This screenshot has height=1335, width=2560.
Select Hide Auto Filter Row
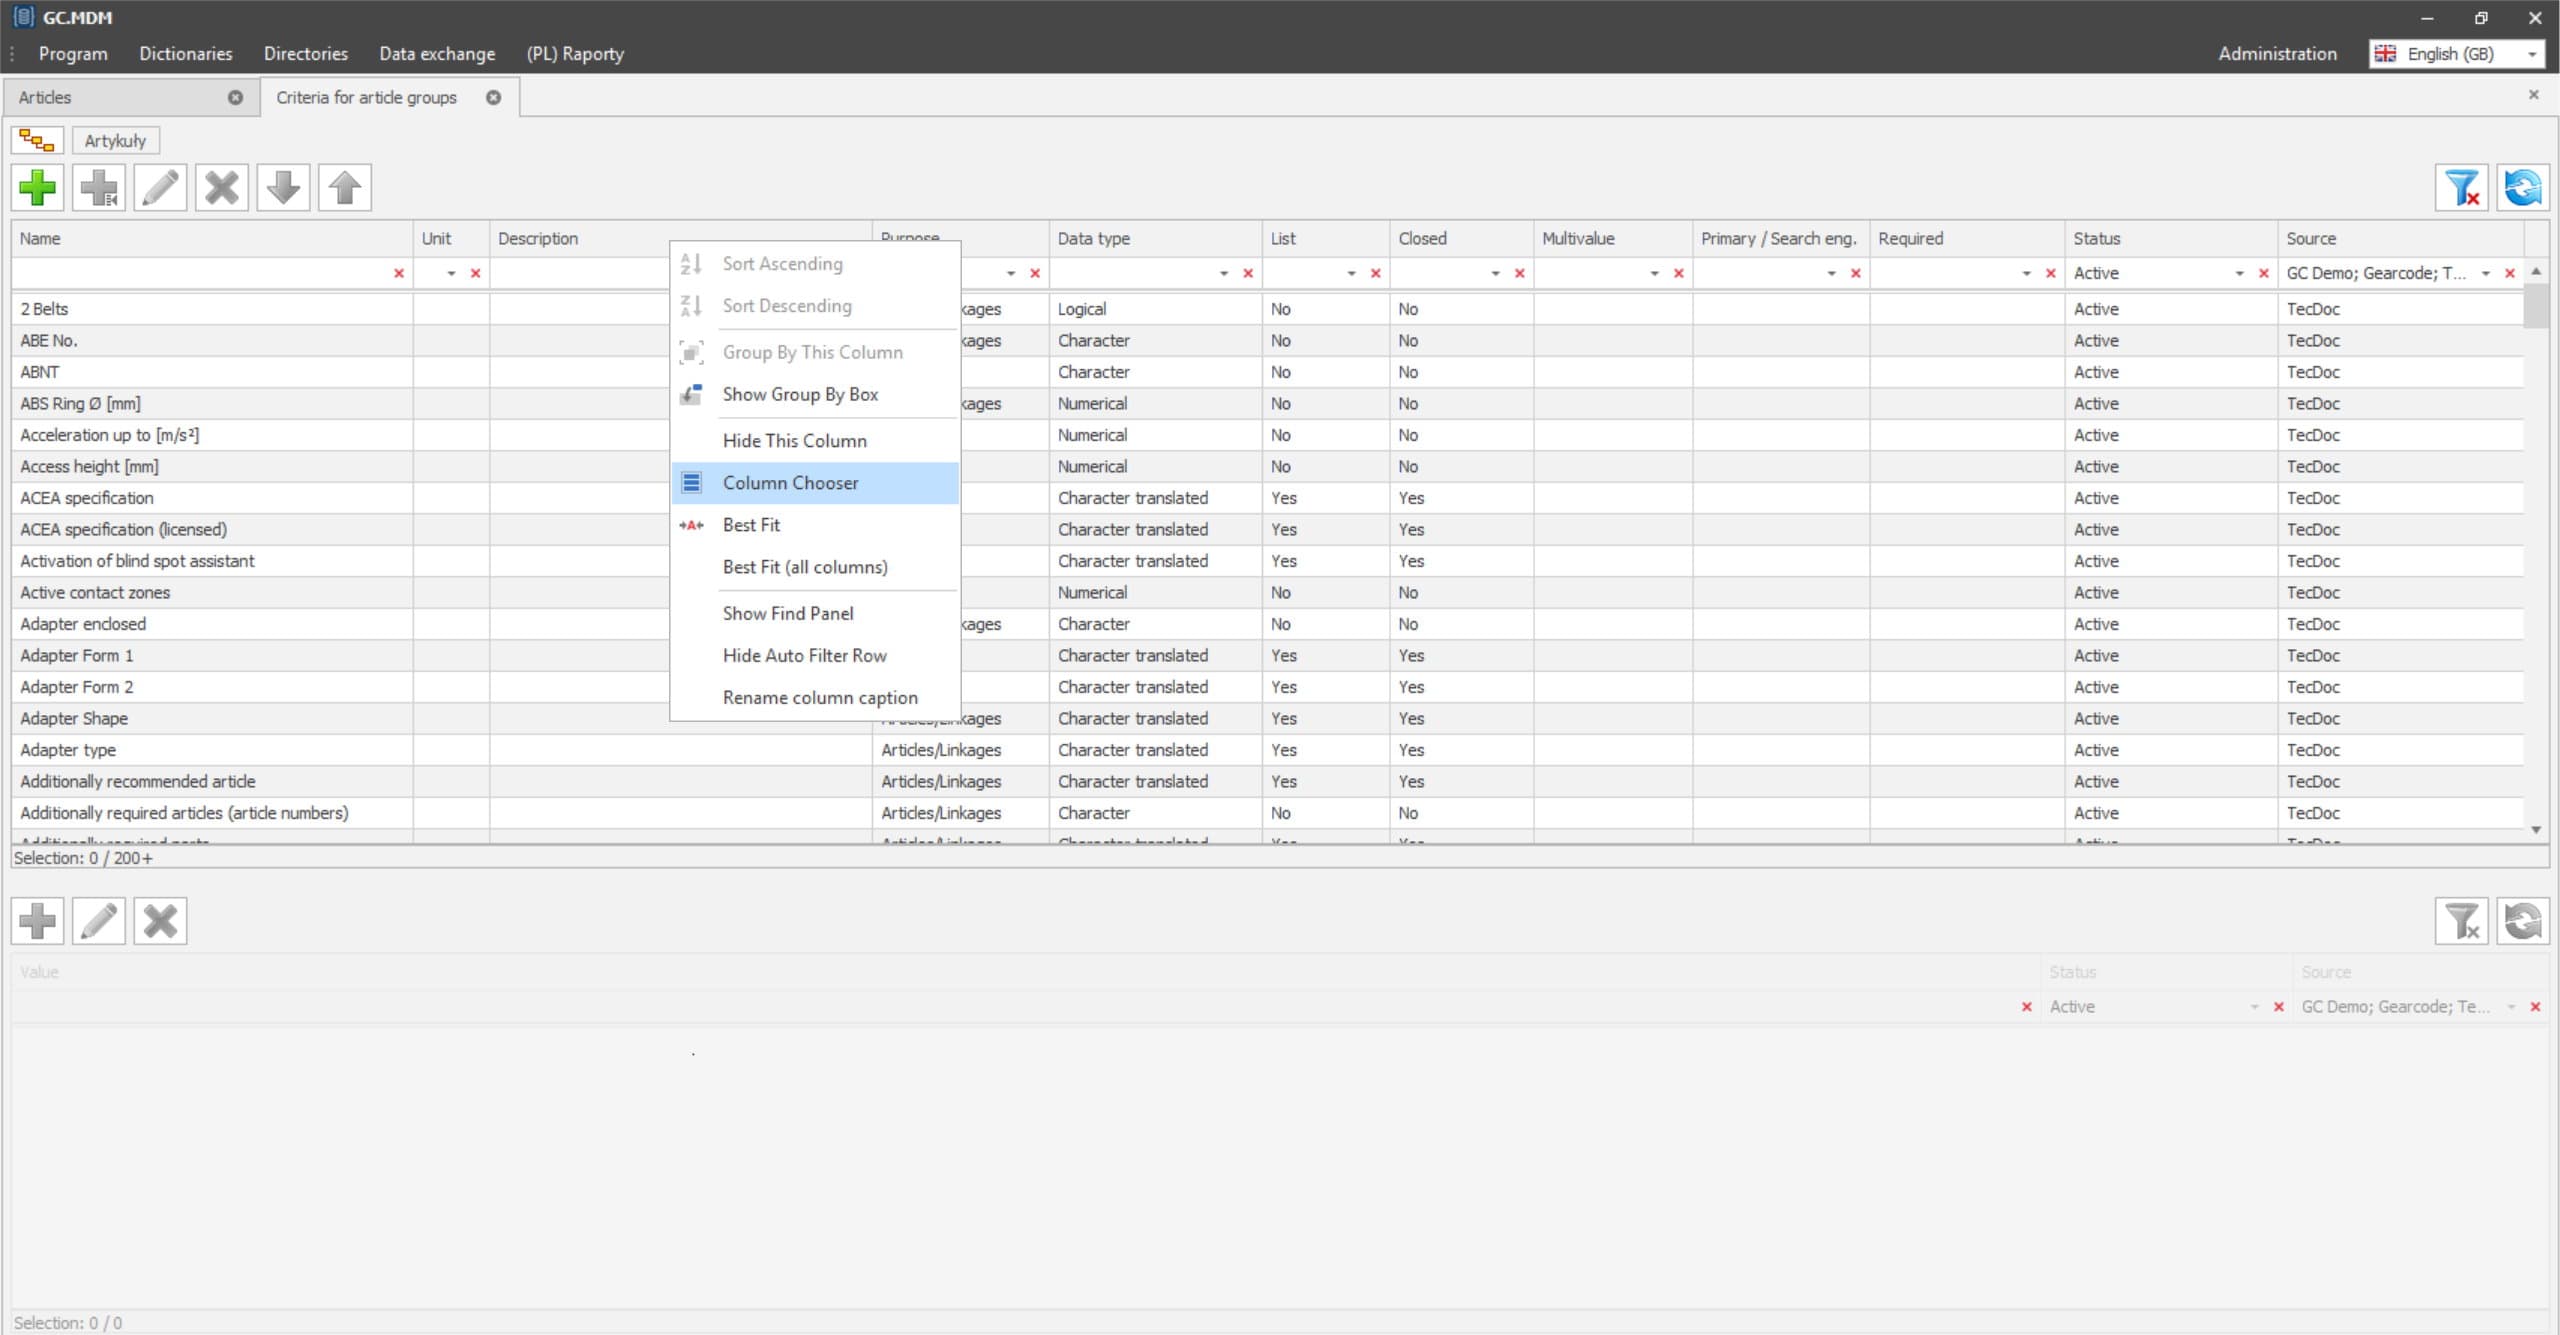814,655
